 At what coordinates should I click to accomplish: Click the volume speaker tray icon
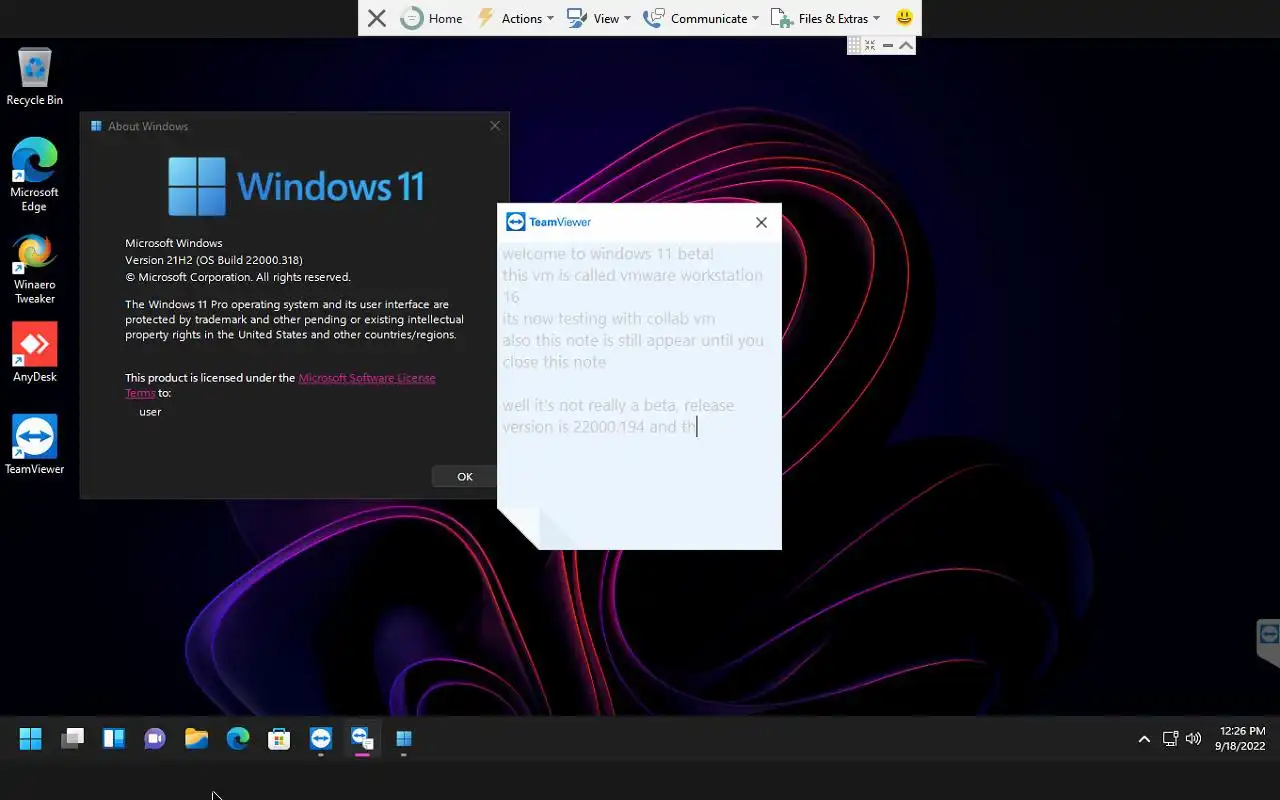tap(1193, 739)
